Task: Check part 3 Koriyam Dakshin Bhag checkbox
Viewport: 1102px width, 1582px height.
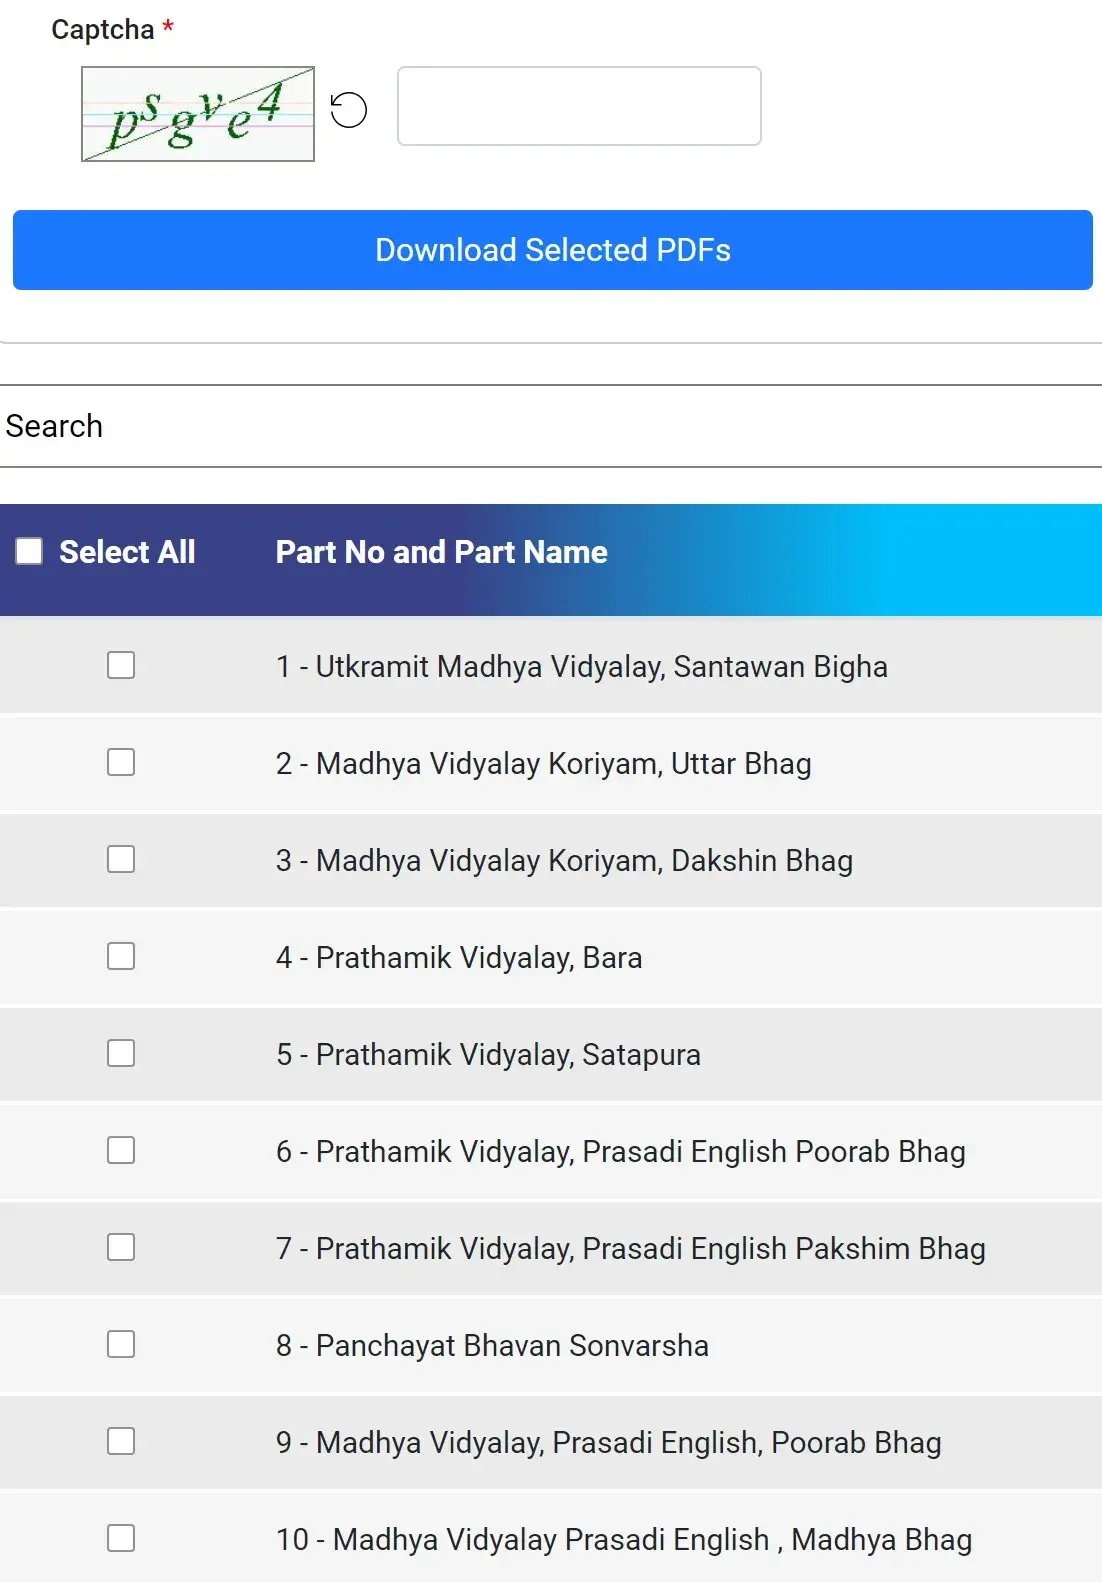Action: click(x=121, y=859)
